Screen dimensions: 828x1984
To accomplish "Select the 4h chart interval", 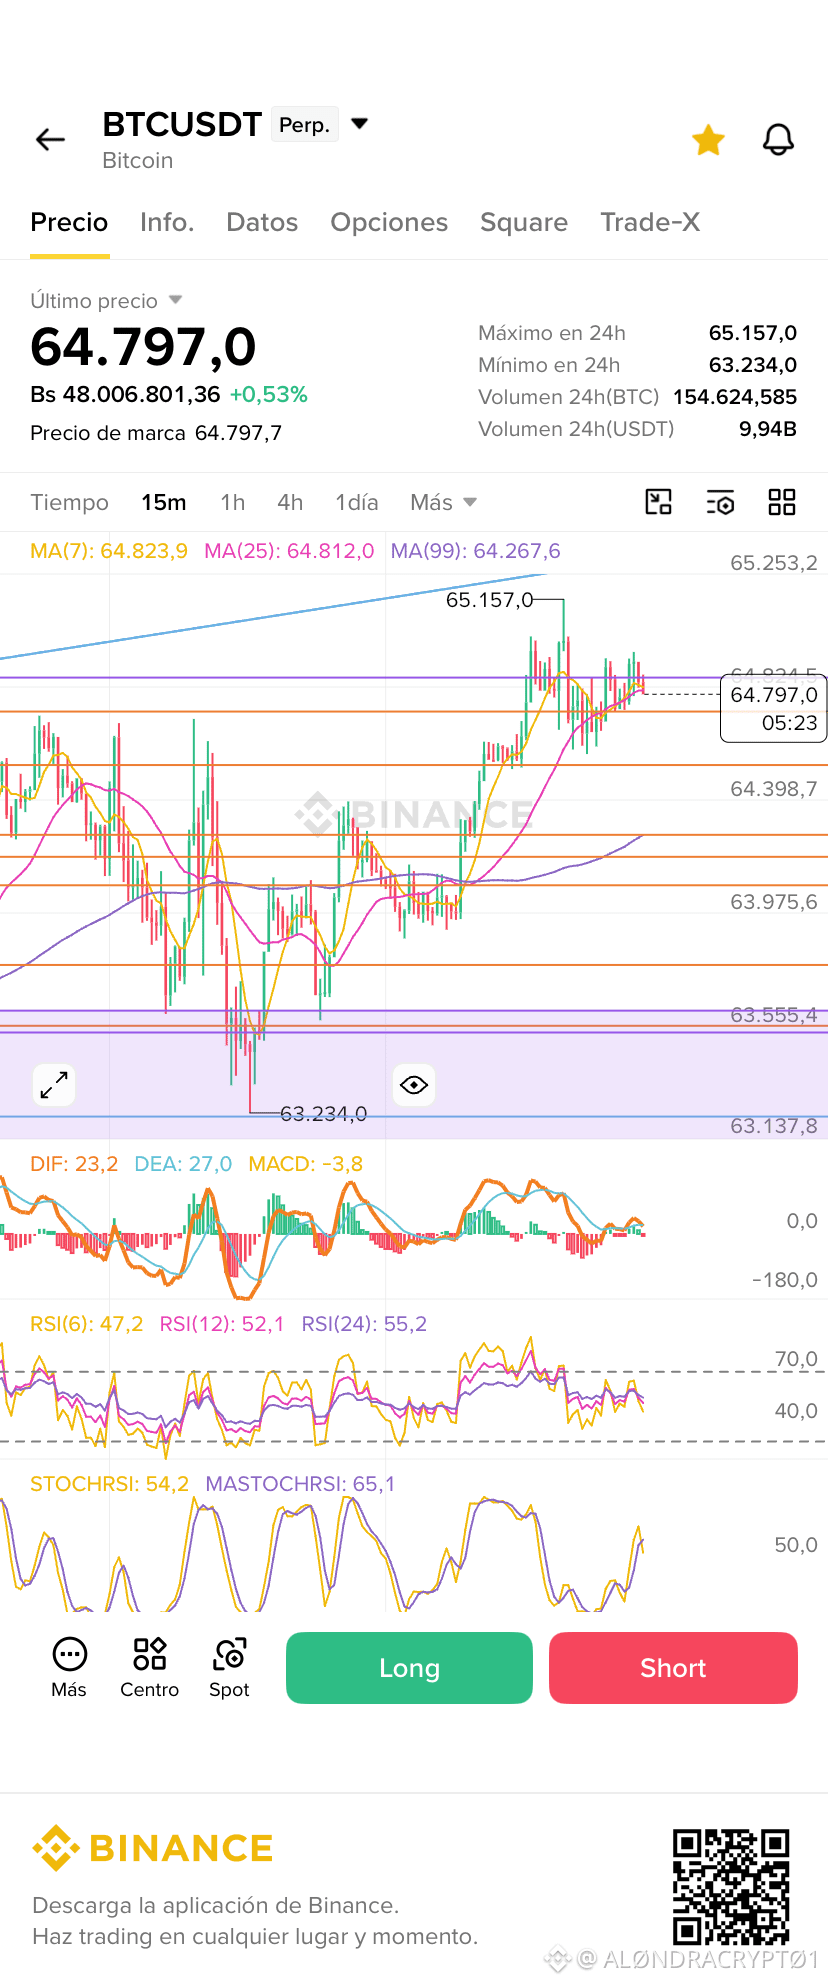I will coord(290,502).
